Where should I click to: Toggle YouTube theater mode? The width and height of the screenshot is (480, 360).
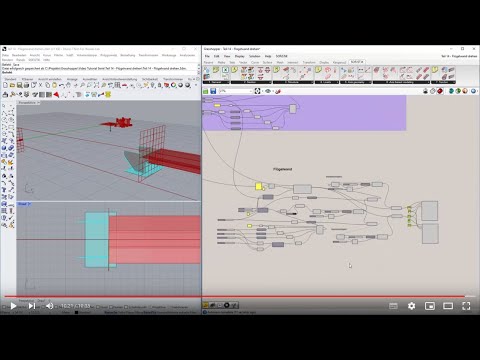(x=448, y=306)
